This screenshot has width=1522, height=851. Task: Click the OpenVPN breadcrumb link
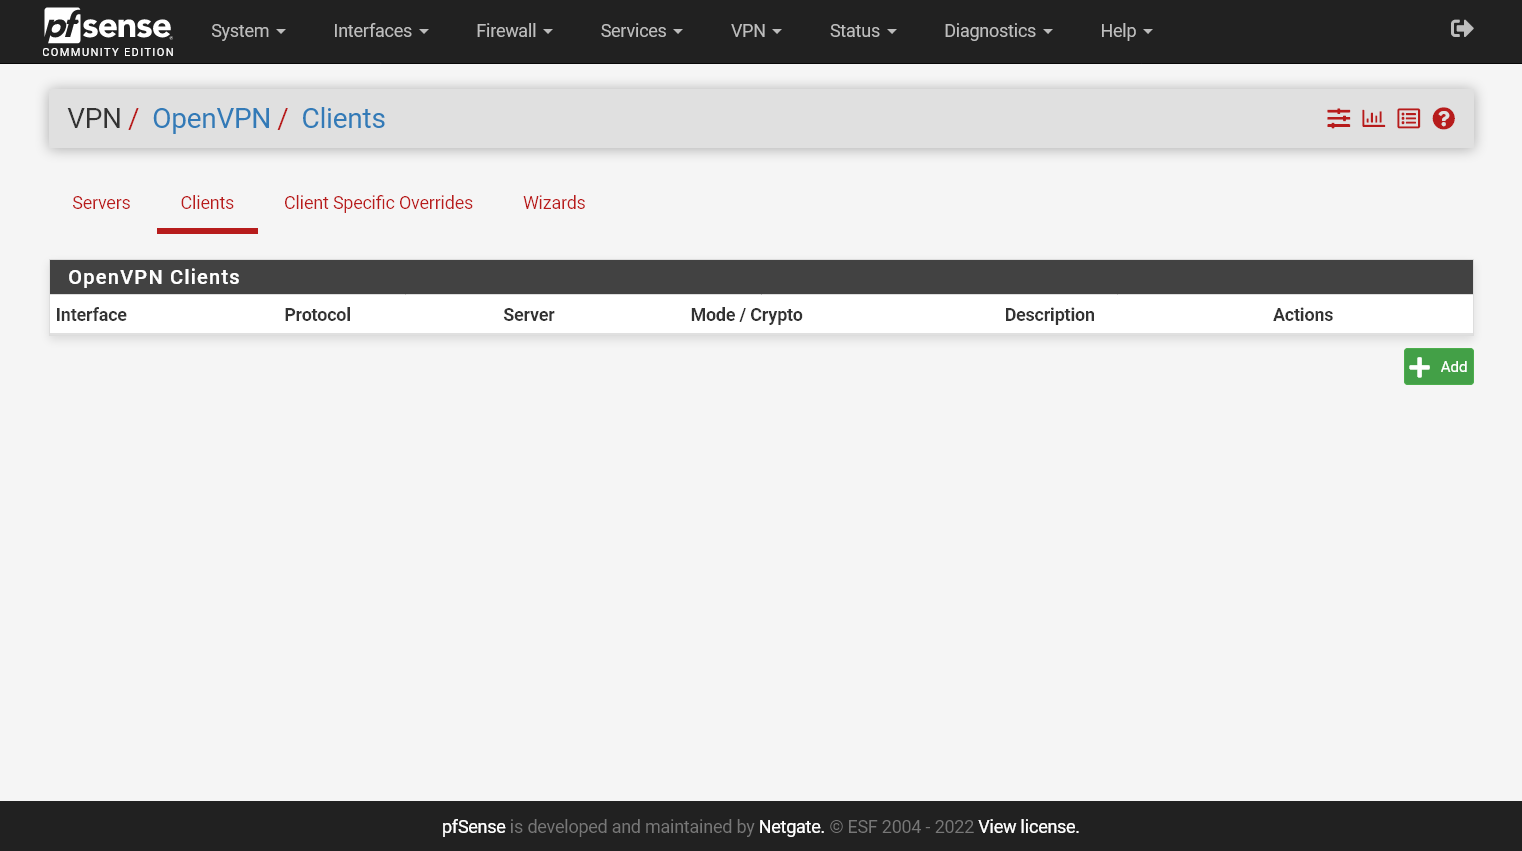pos(211,118)
